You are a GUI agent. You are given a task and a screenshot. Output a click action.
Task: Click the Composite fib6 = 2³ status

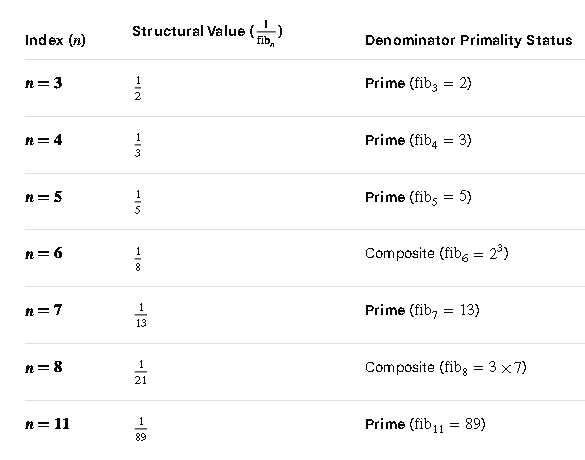pyautogui.click(x=437, y=253)
